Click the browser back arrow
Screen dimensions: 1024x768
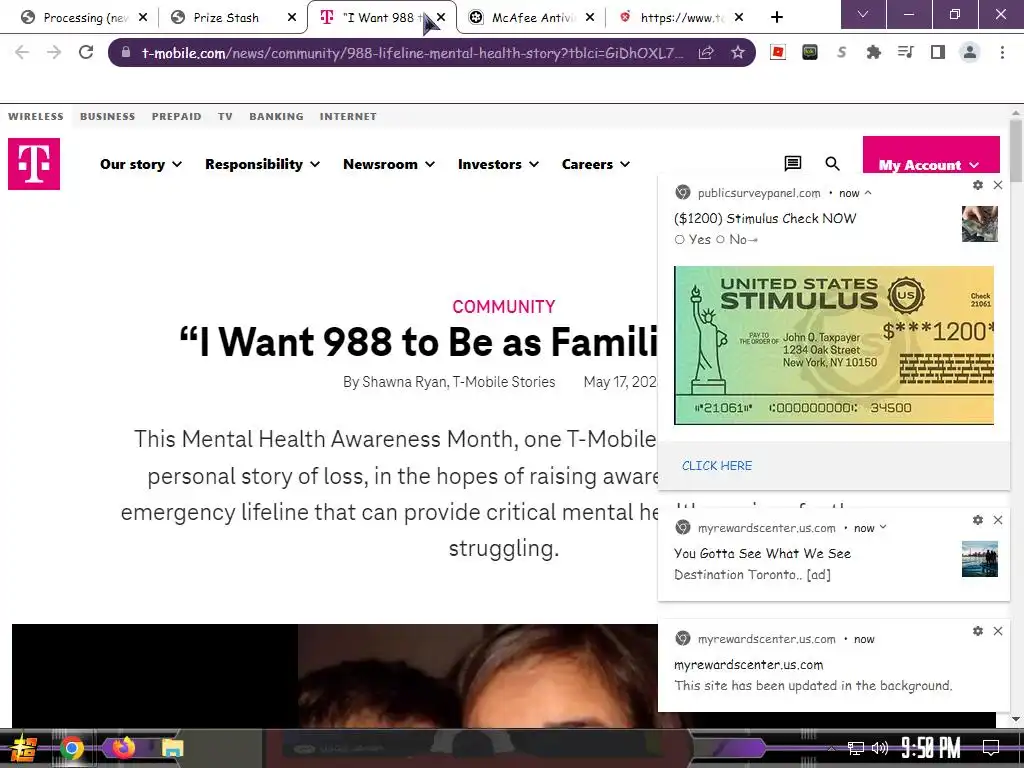tap(22, 52)
